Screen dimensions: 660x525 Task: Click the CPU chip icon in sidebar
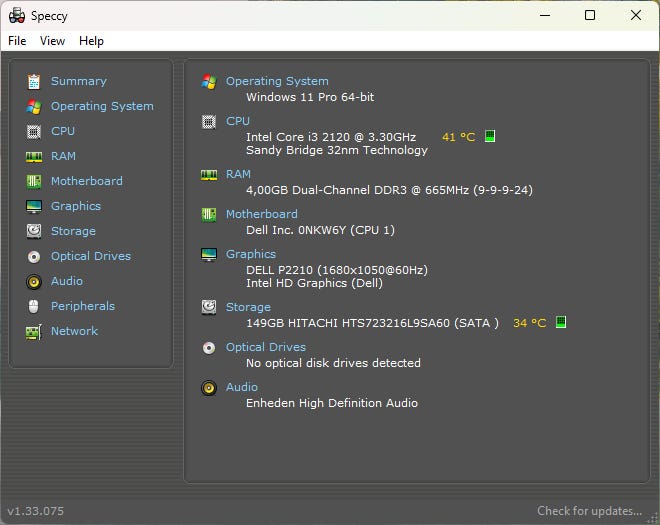pos(34,131)
